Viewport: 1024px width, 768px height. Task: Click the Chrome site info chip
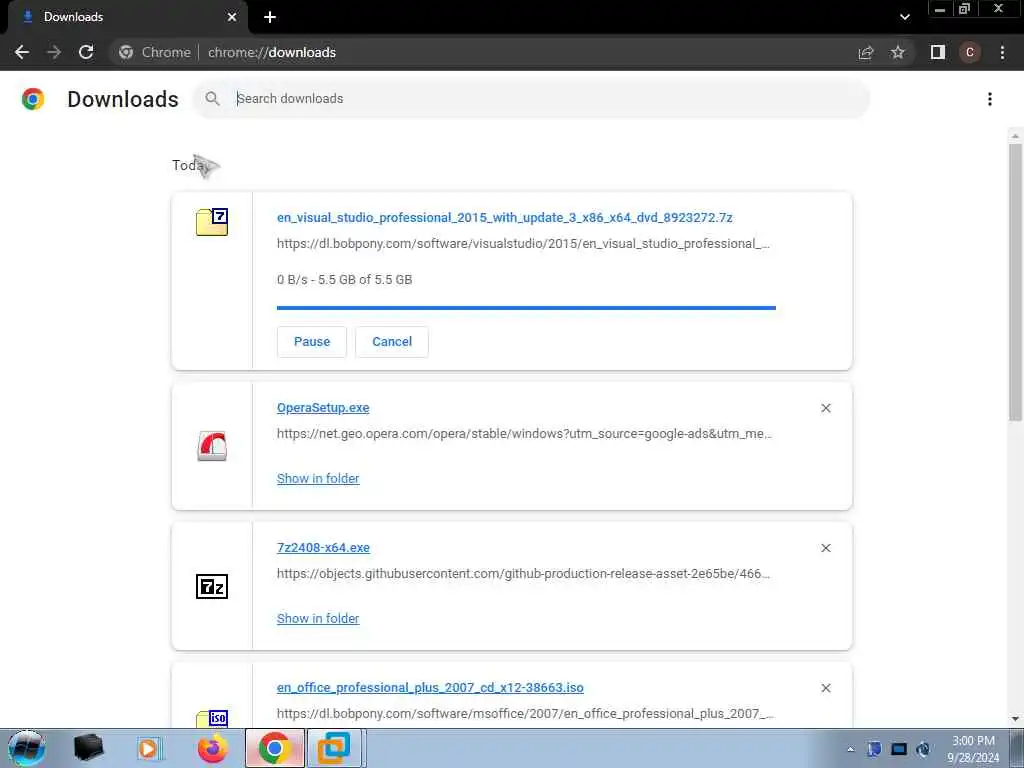156,52
